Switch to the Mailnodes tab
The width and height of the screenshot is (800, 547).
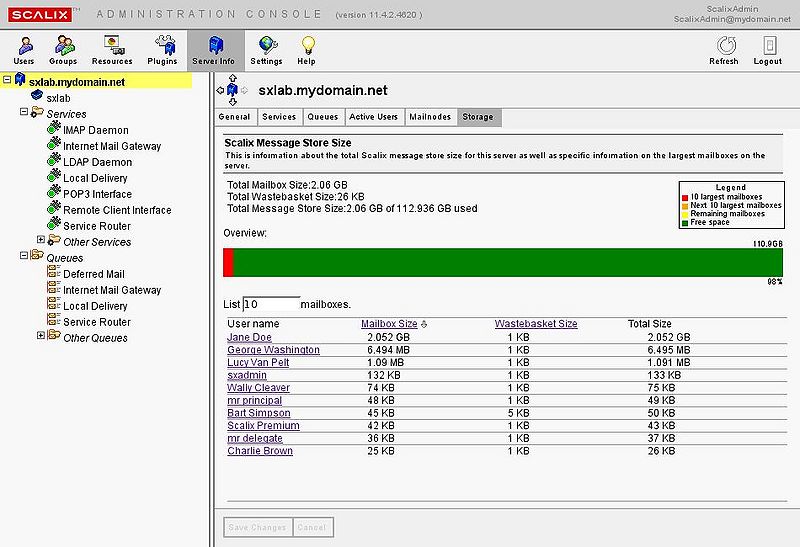(x=430, y=117)
